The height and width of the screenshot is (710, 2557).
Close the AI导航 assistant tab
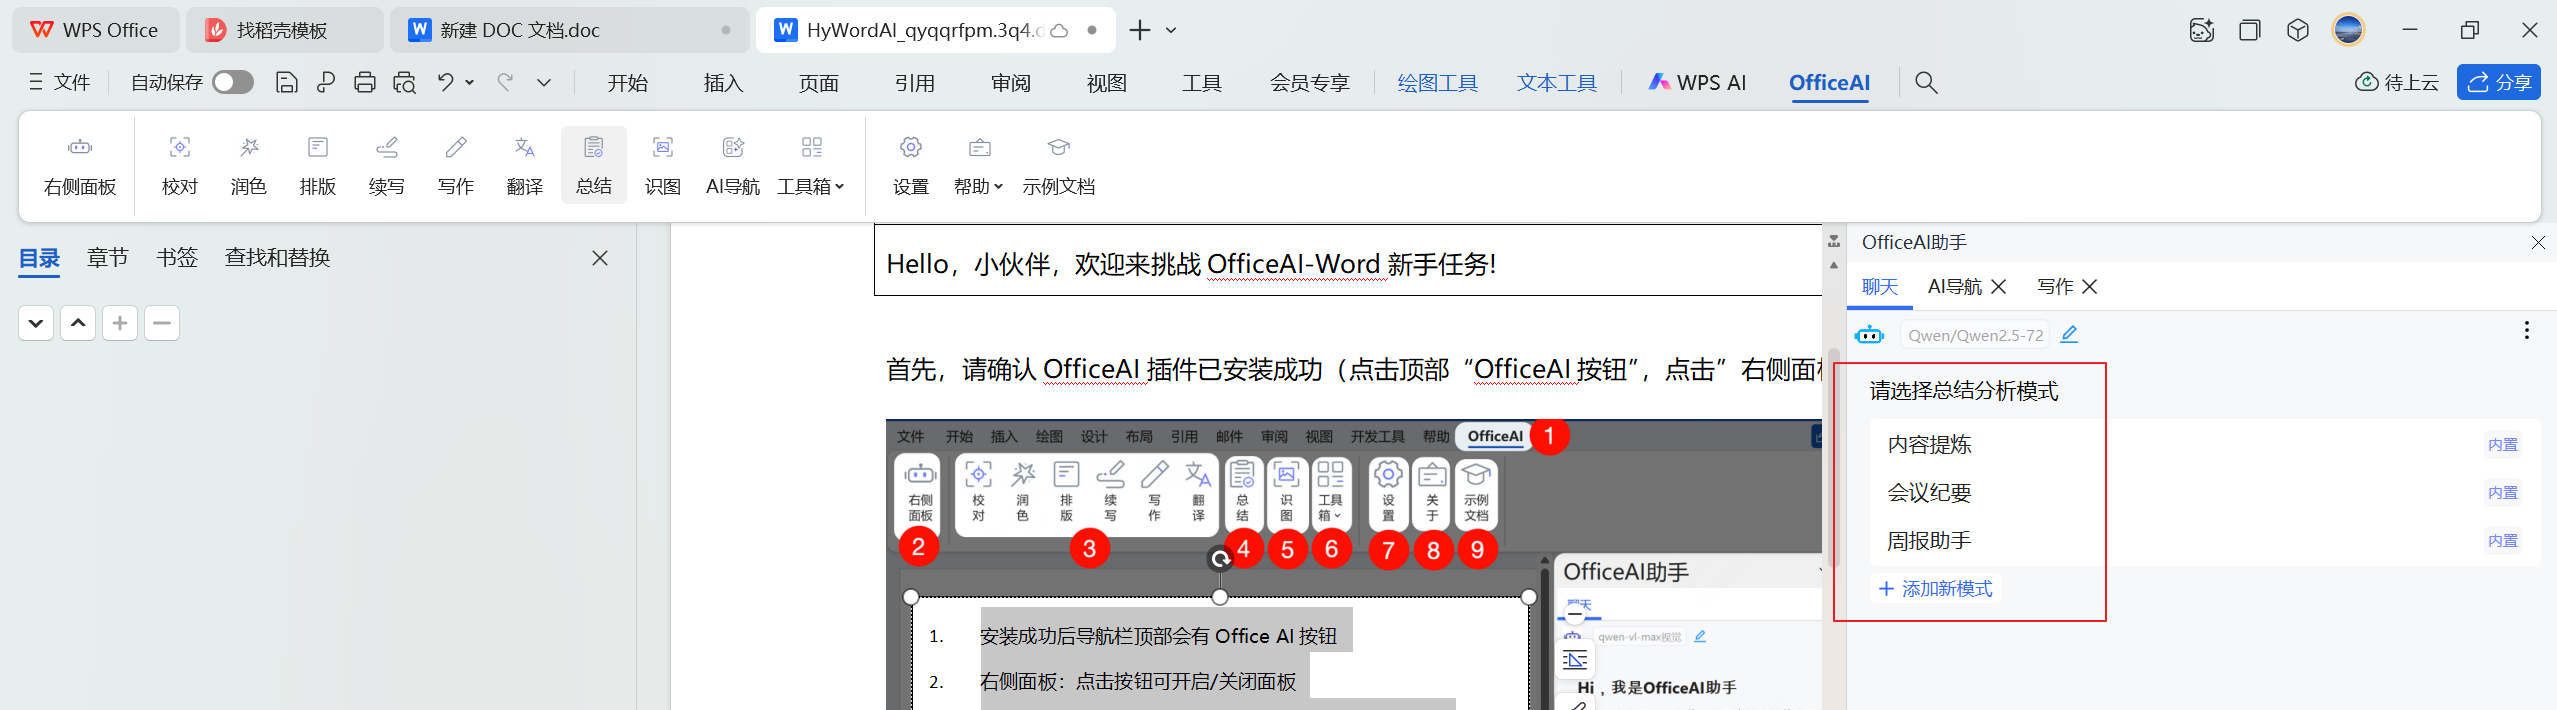1999,287
